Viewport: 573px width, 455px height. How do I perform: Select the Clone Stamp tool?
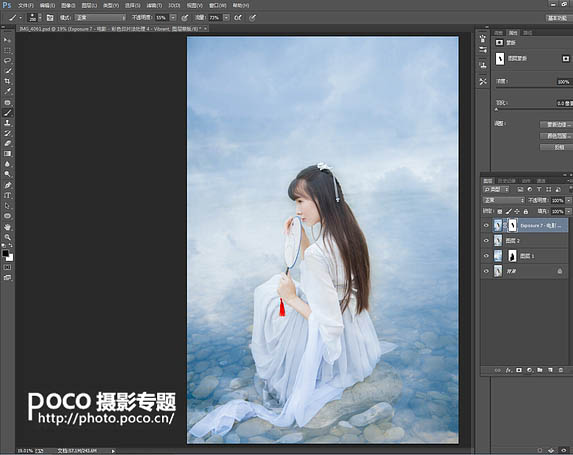coord(7,123)
